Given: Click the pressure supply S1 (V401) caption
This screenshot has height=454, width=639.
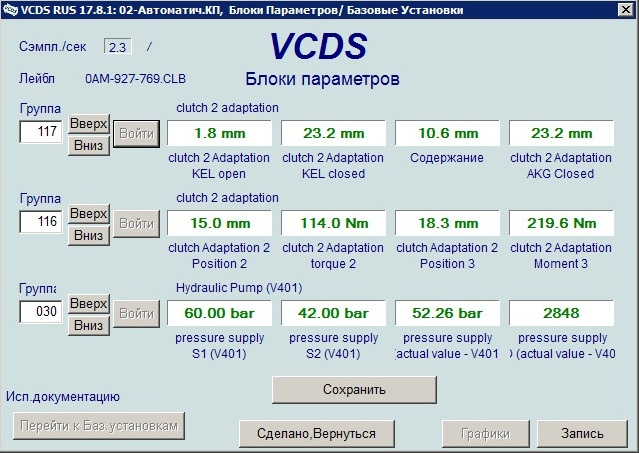Looking at the screenshot, I should pyautogui.click(x=219, y=346).
